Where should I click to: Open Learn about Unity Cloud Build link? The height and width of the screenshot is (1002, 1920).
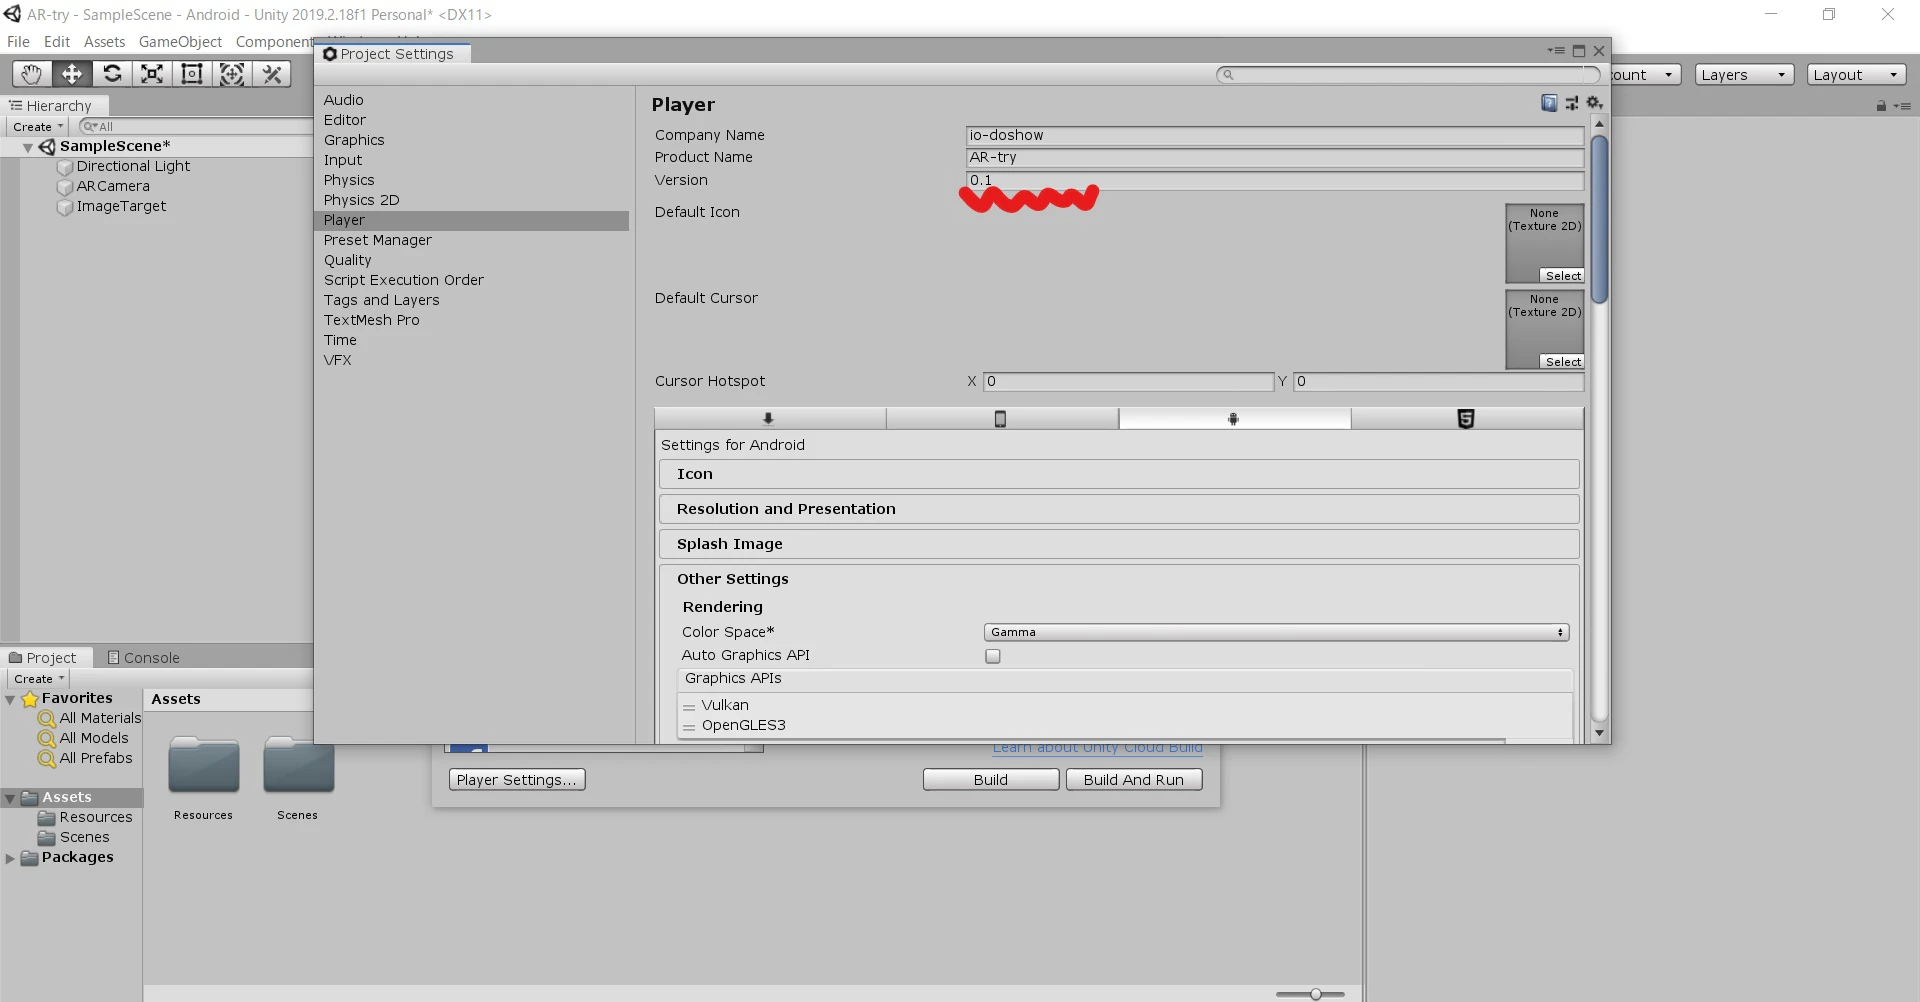coord(1097,748)
